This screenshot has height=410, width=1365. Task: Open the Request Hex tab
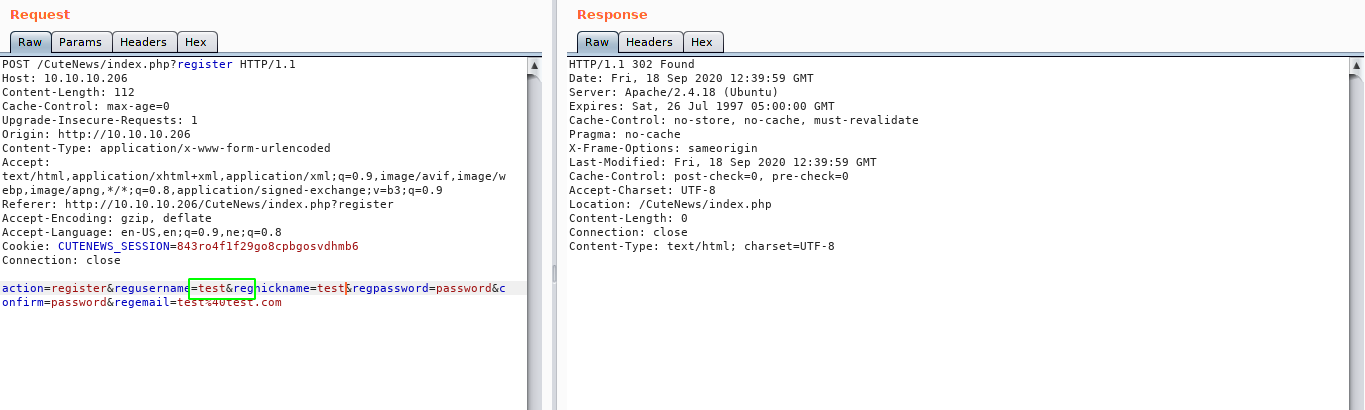[x=196, y=42]
